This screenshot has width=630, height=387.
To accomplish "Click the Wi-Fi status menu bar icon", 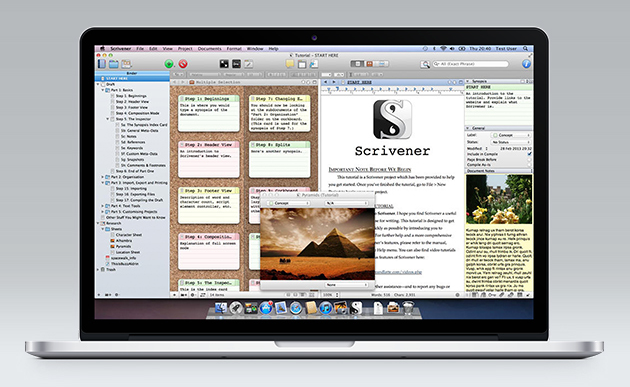I will click(x=443, y=48).
